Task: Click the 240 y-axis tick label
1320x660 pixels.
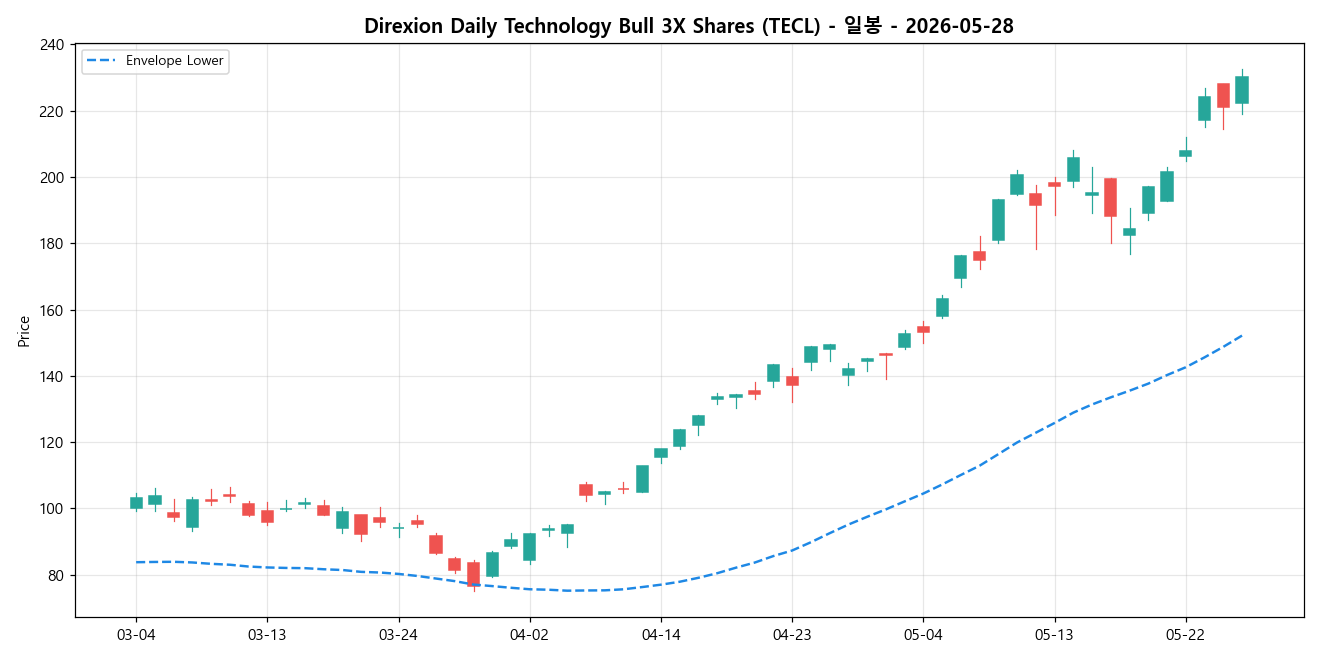Action: tap(54, 45)
